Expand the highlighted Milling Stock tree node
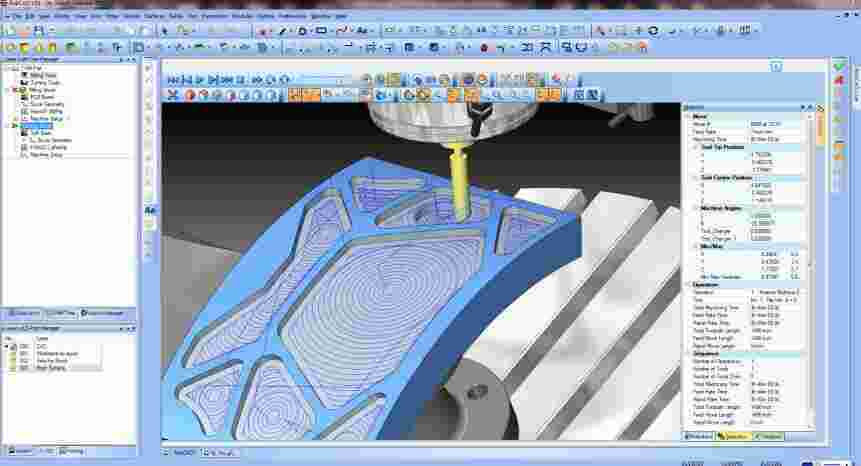The image size is (861, 466). tap(7, 126)
